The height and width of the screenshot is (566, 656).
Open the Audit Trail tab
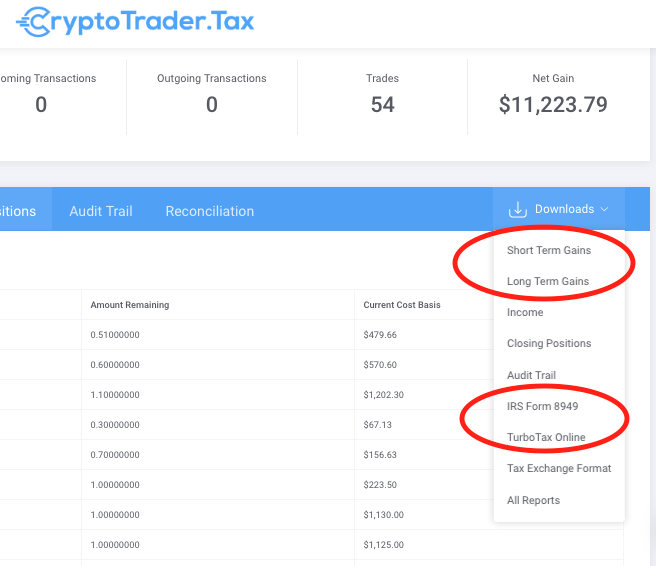coord(101,211)
